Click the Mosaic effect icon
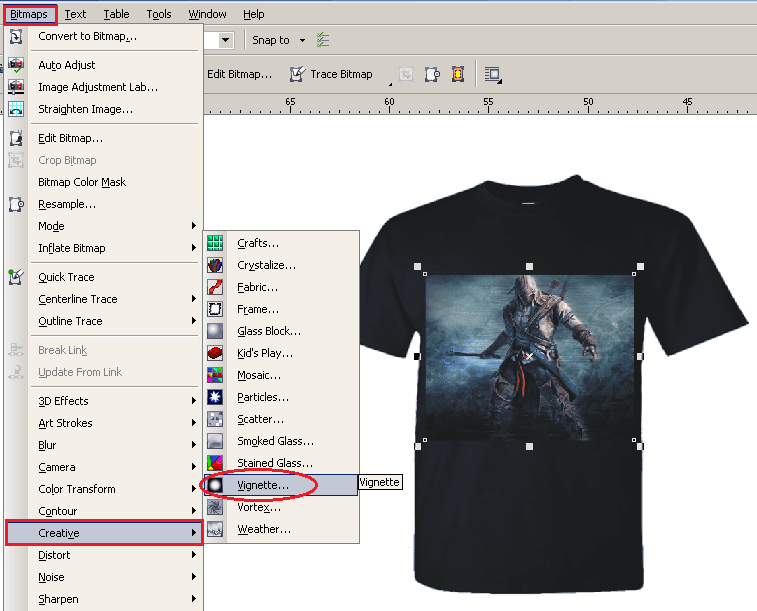The height and width of the screenshot is (611, 757). pos(215,375)
